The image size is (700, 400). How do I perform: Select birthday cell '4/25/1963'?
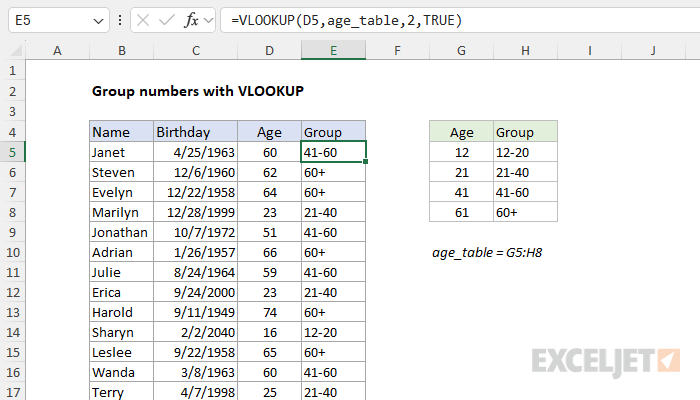pyautogui.click(x=196, y=152)
